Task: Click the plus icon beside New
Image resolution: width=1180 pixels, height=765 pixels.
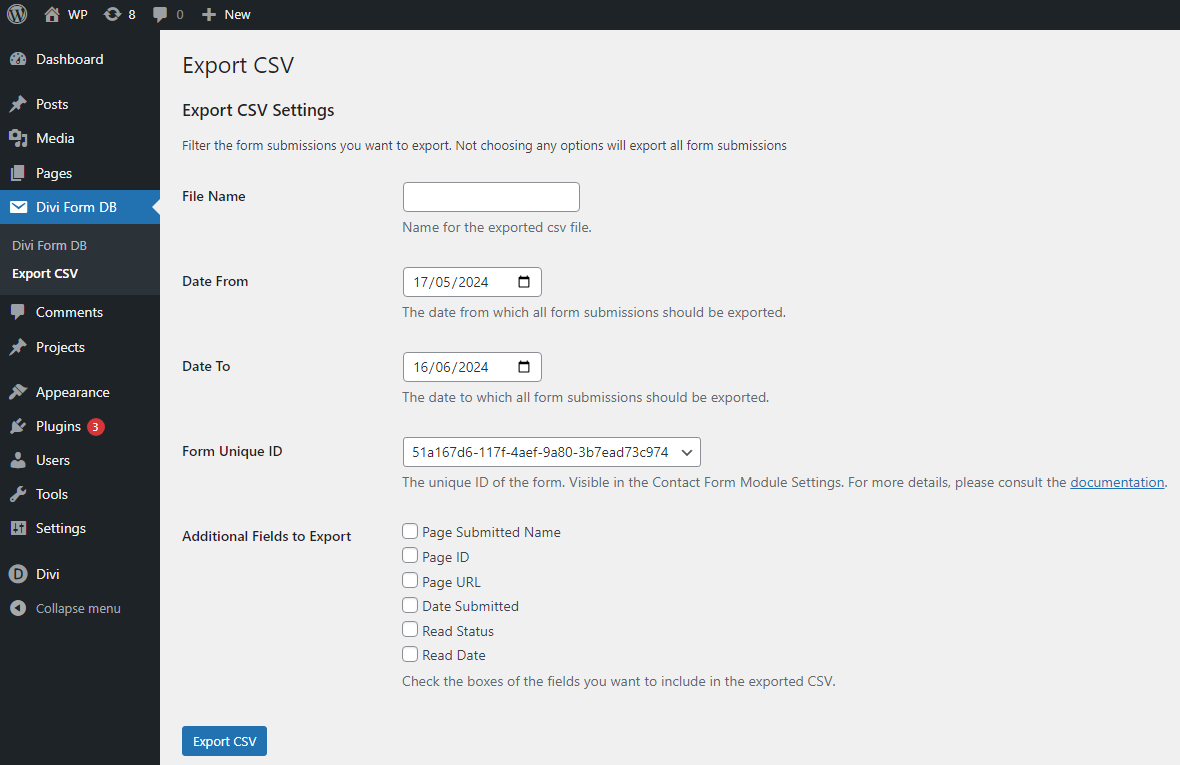Action: coord(208,14)
